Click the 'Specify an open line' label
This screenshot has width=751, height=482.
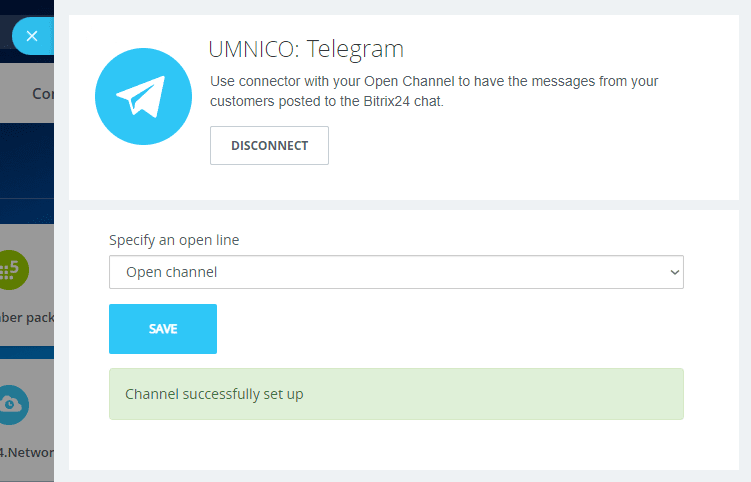point(174,240)
